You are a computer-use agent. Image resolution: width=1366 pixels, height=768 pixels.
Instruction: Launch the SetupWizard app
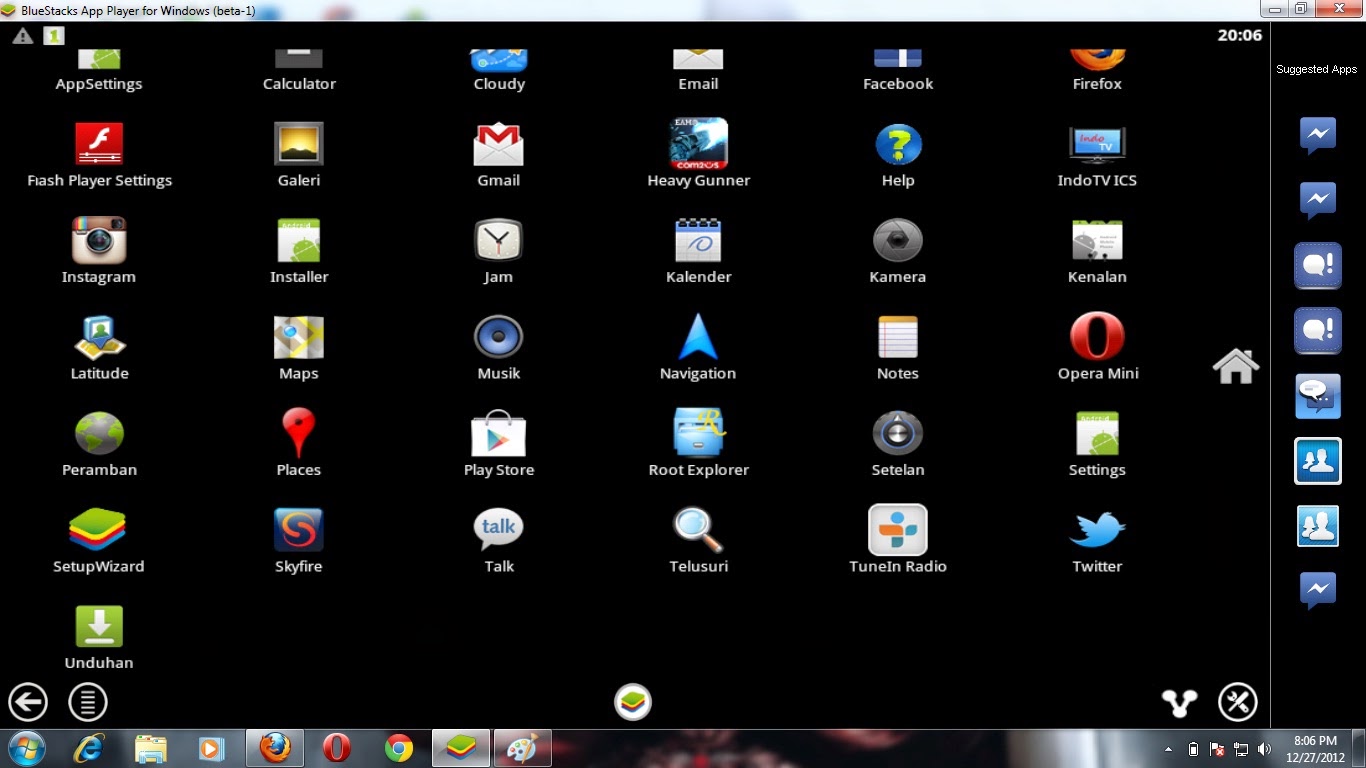click(x=98, y=530)
